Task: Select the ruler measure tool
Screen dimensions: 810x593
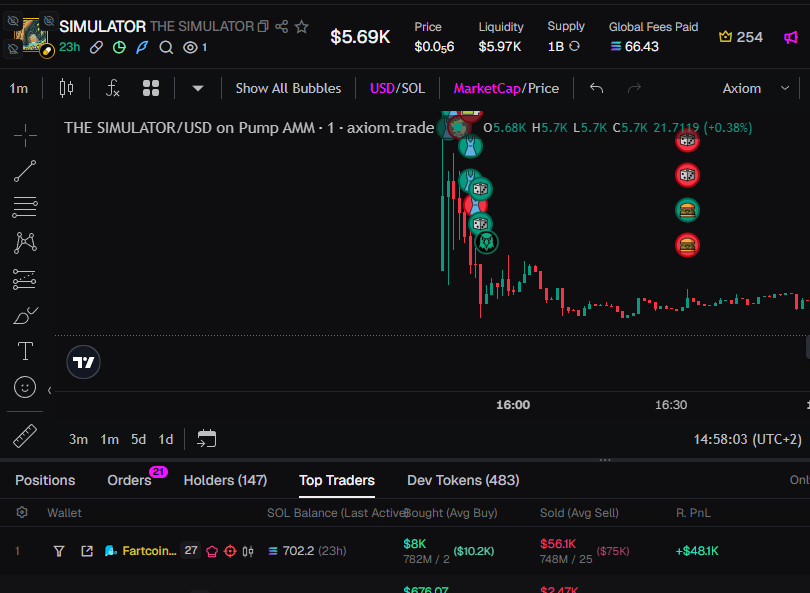Action: tap(25, 436)
